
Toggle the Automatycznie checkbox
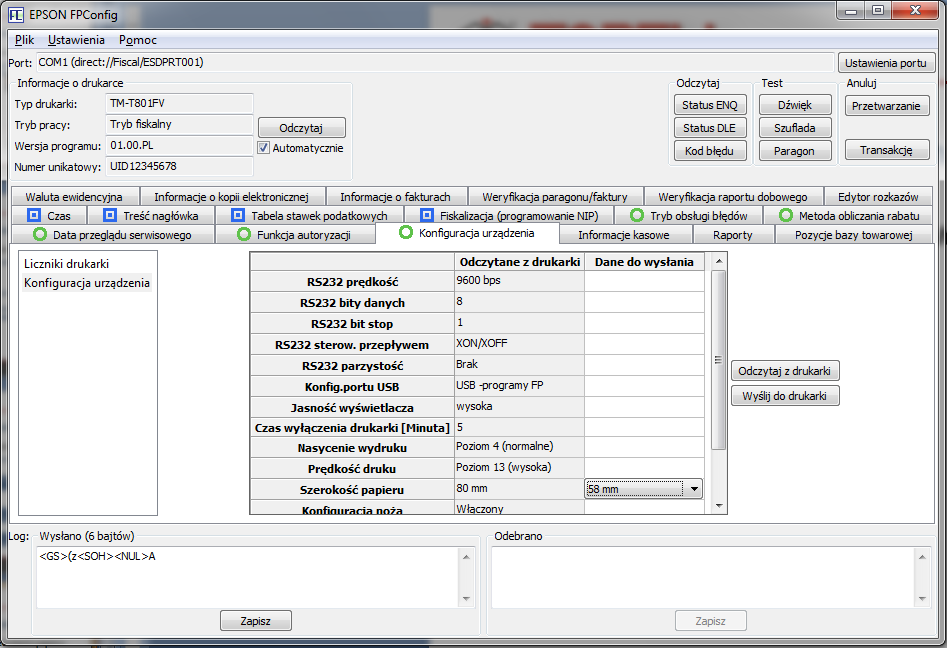(x=263, y=148)
